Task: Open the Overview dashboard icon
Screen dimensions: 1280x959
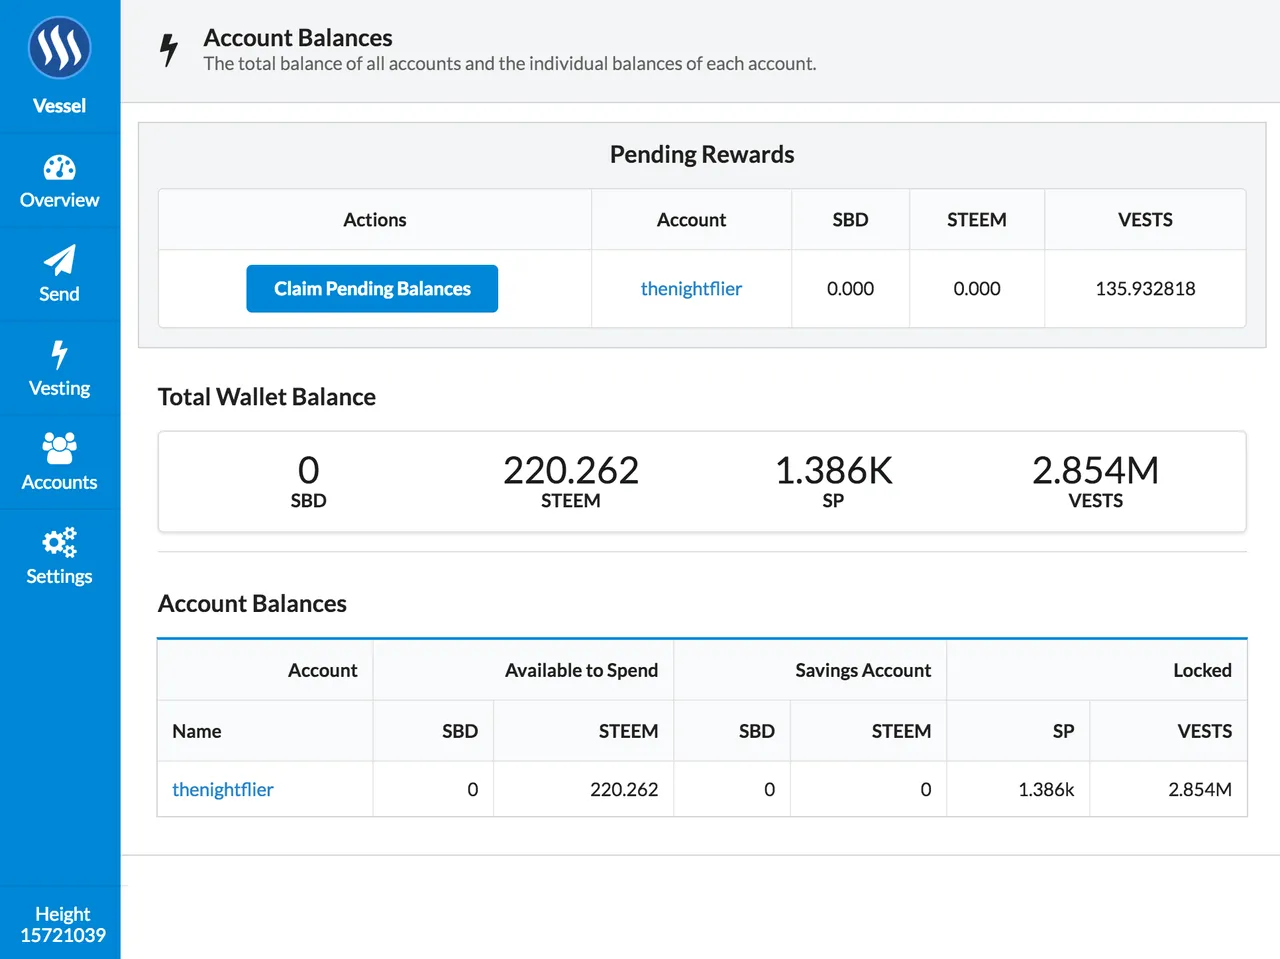Action: click(x=60, y=167)
